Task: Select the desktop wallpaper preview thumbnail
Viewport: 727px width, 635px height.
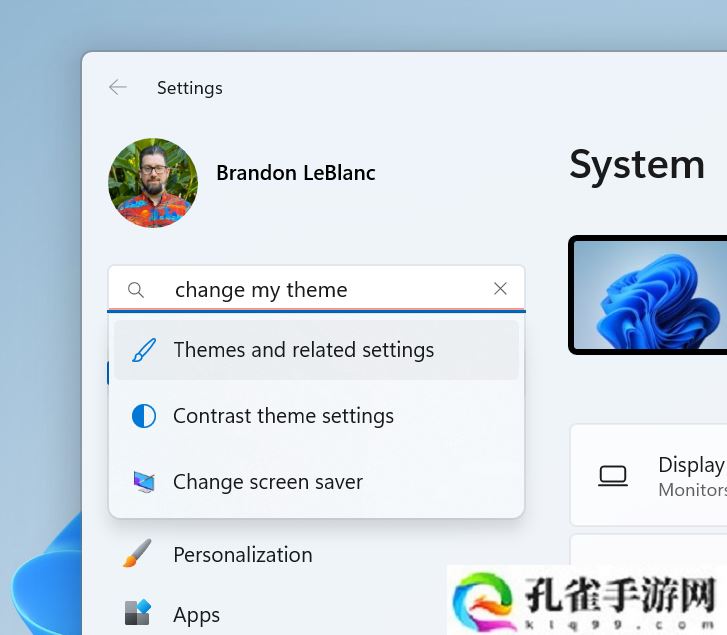Action: 648,295
